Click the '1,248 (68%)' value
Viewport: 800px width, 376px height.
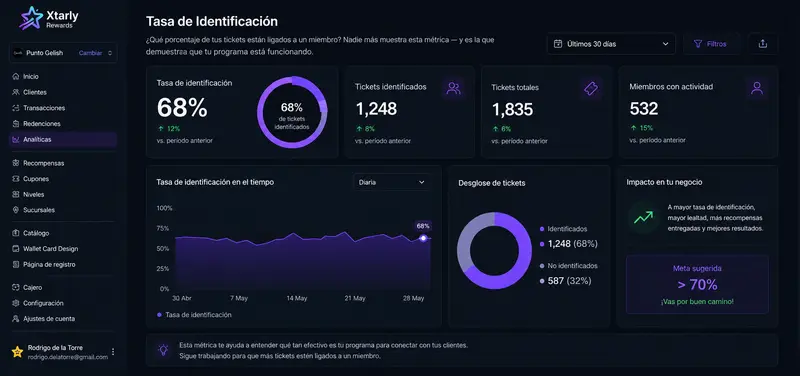click(572, 244)
